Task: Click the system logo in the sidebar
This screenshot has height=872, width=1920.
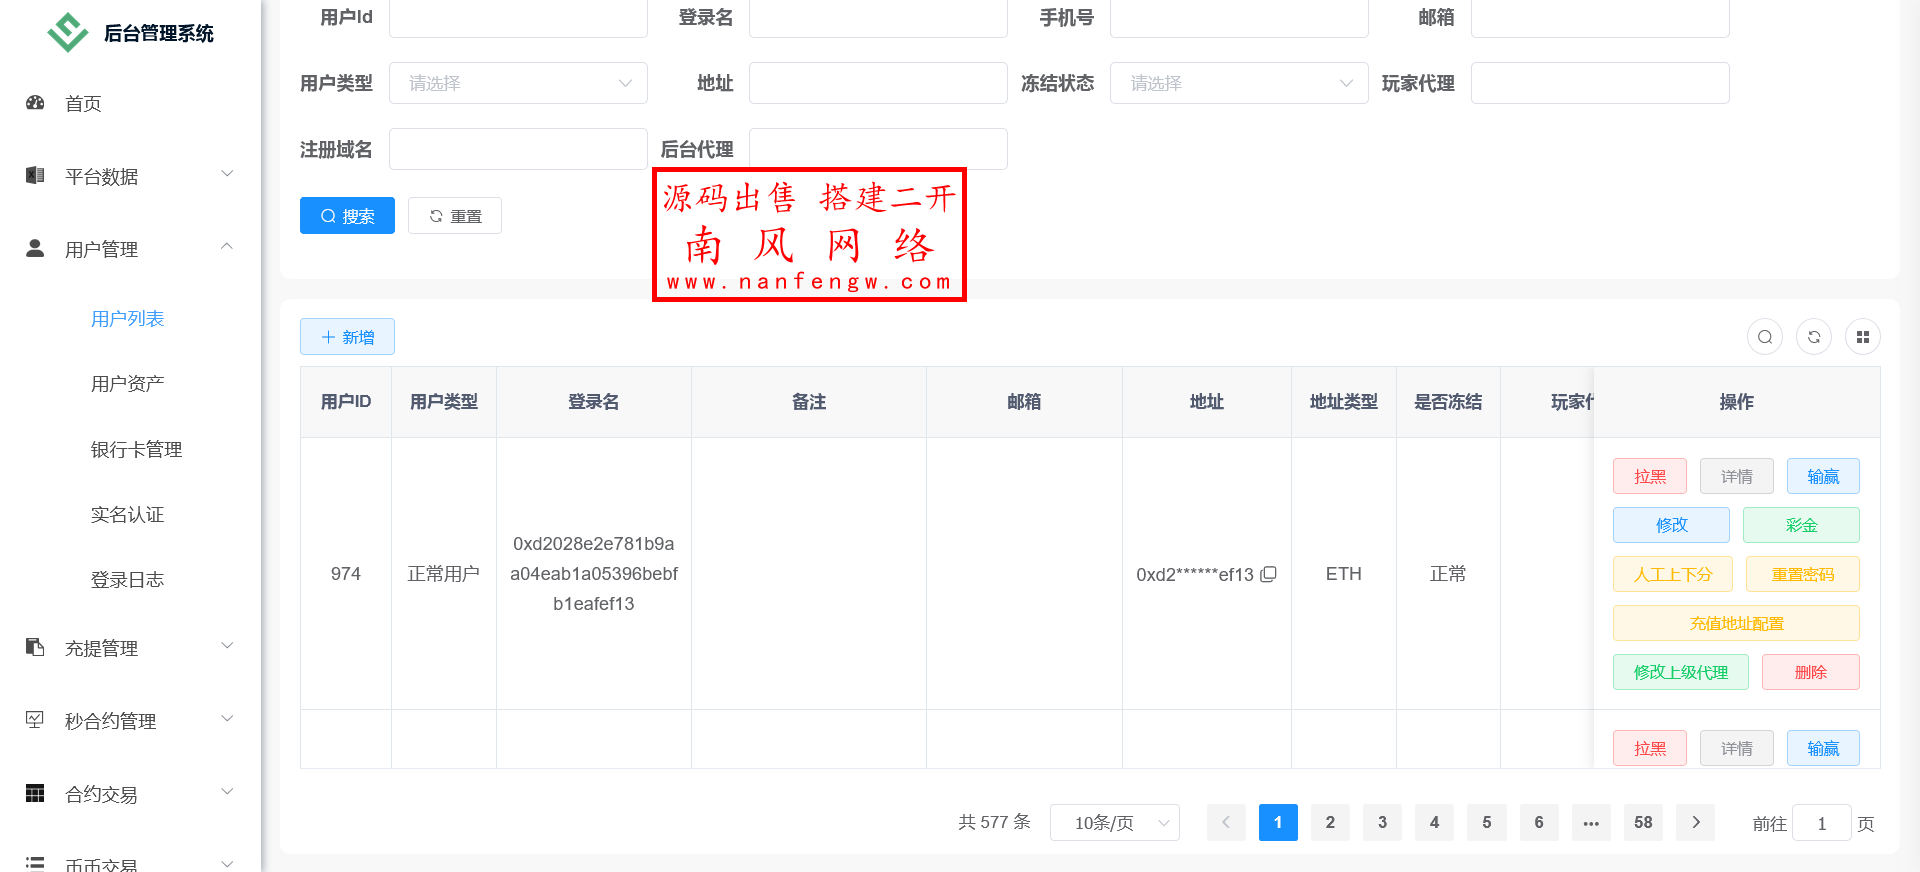Action: 68,33
